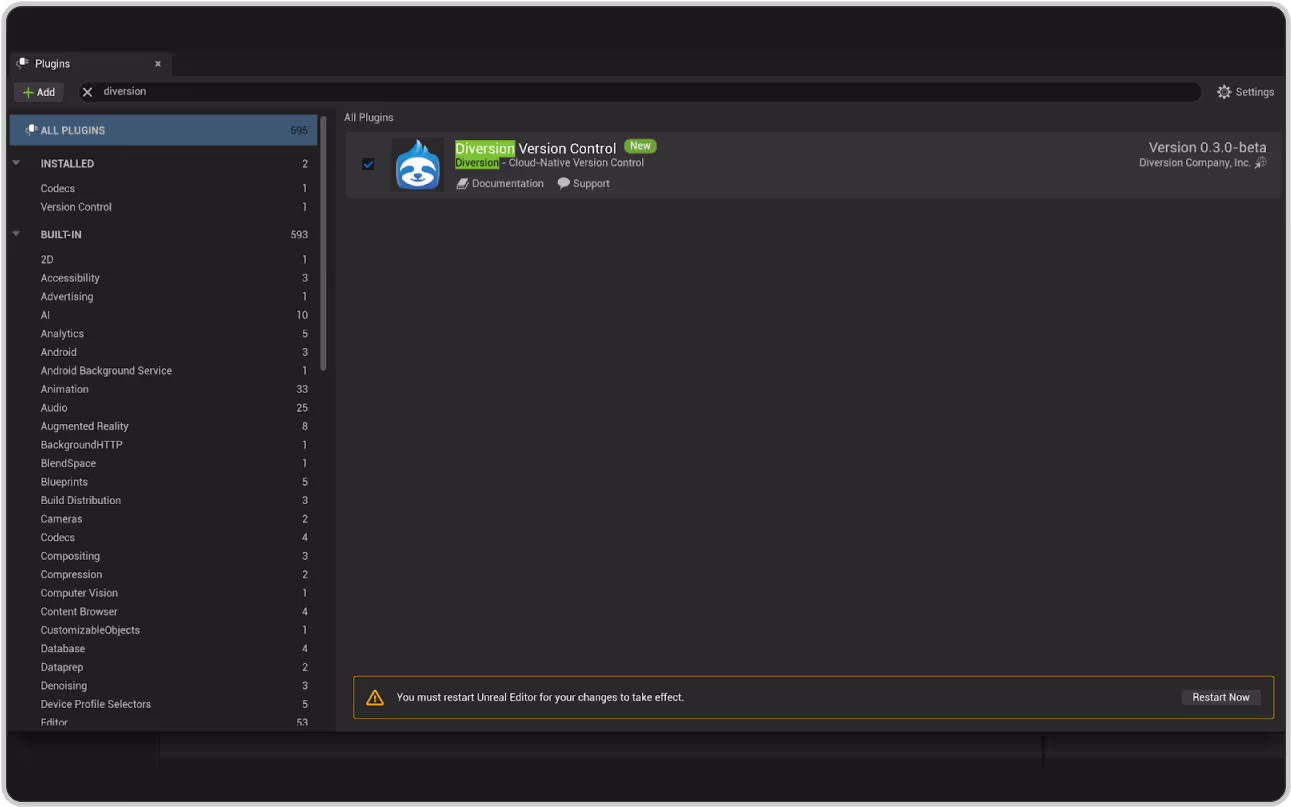
Task: Click Restart Now button
Action: tap(1221, 697)
